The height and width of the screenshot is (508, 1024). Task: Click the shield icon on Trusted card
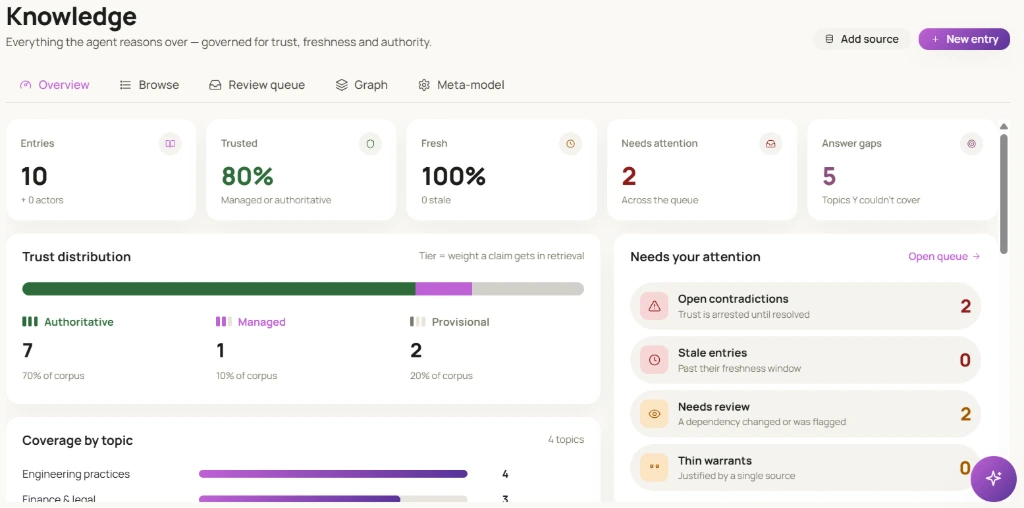(370, 144)
